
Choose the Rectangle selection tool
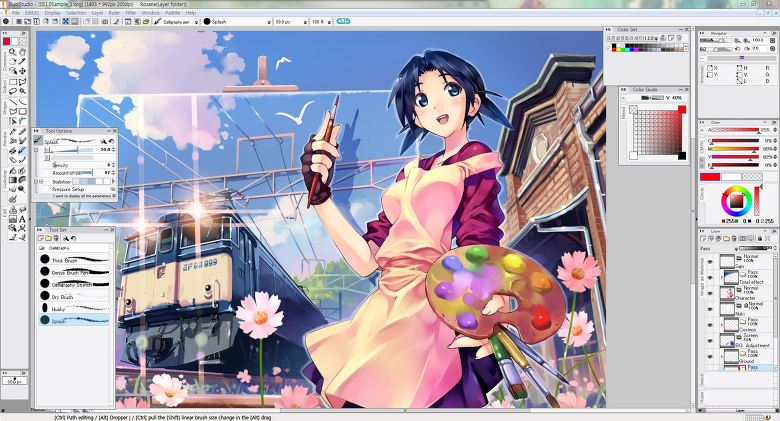(13, 82)
